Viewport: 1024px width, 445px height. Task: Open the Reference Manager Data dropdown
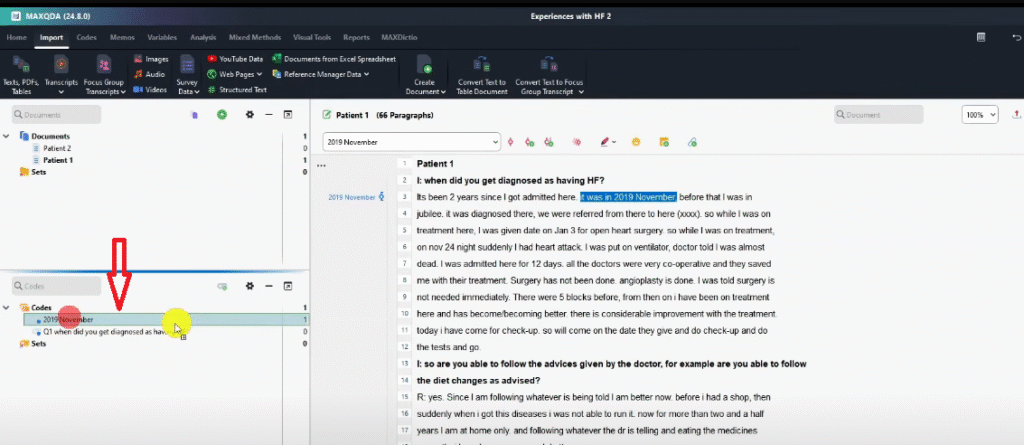point(321,74)
